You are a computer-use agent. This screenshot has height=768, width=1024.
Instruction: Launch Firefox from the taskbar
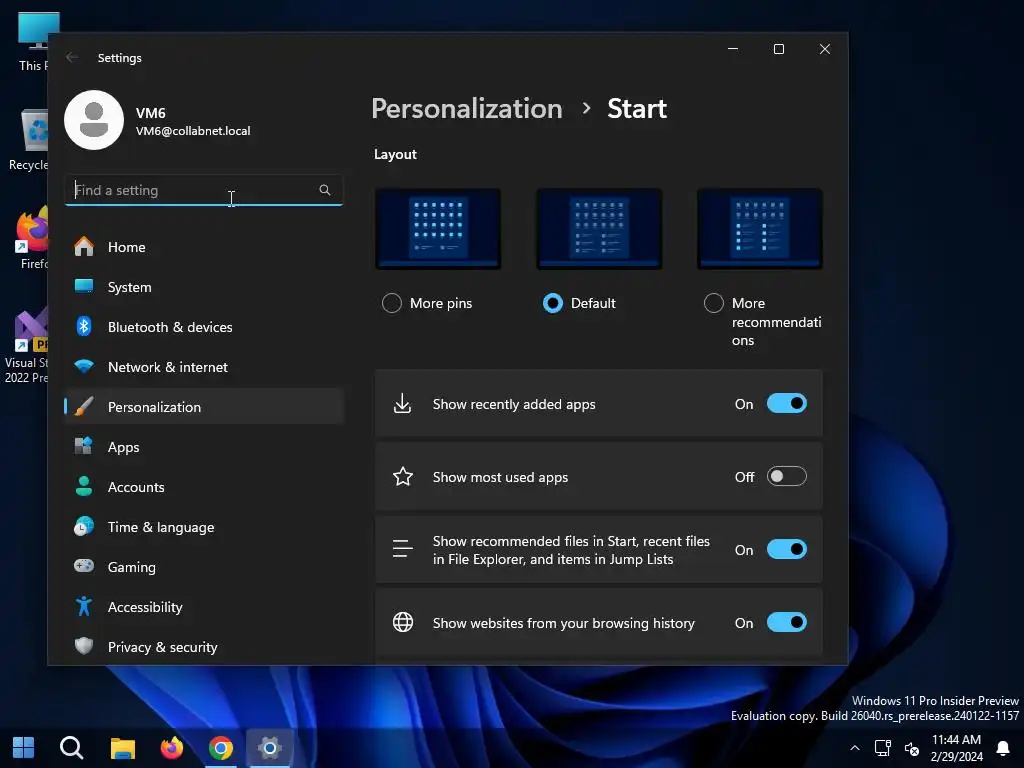click(x=172, y=748)
